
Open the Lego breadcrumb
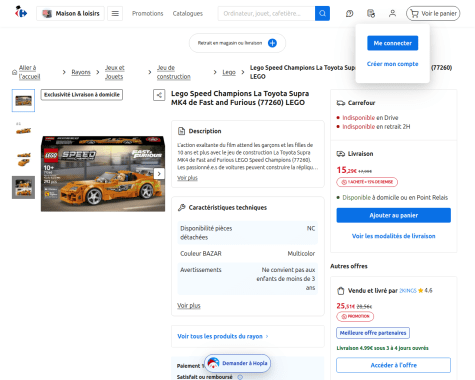point(229,72)
